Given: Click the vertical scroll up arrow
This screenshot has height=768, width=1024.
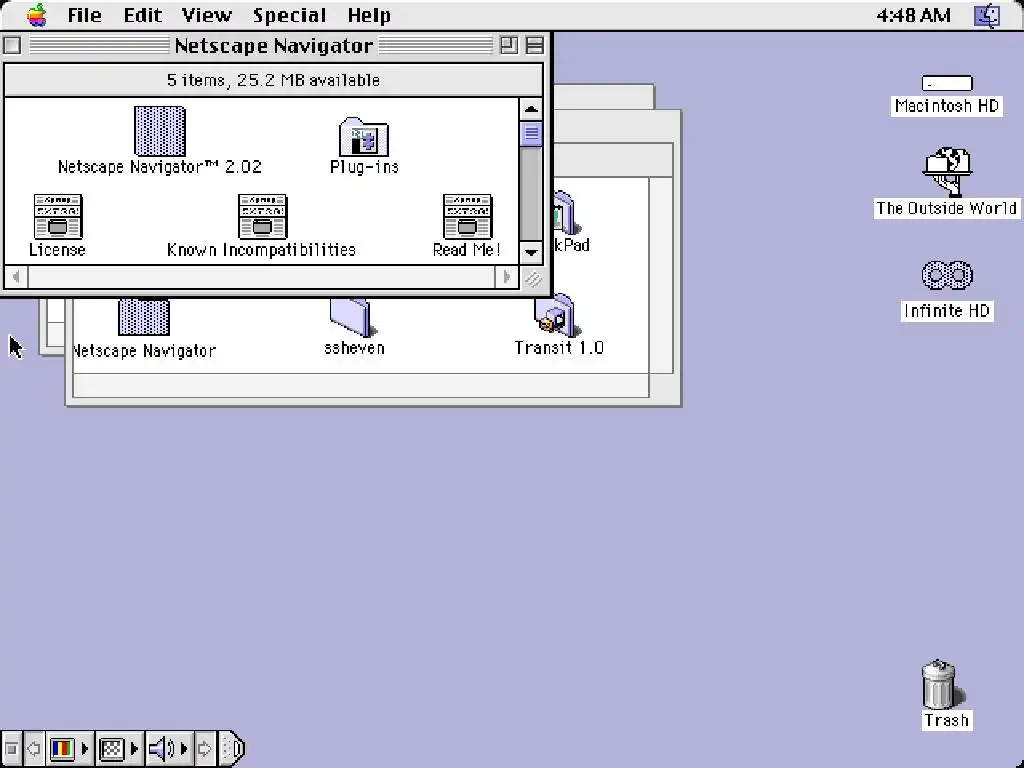Looking at the screenshot, I should pos(531,109).
